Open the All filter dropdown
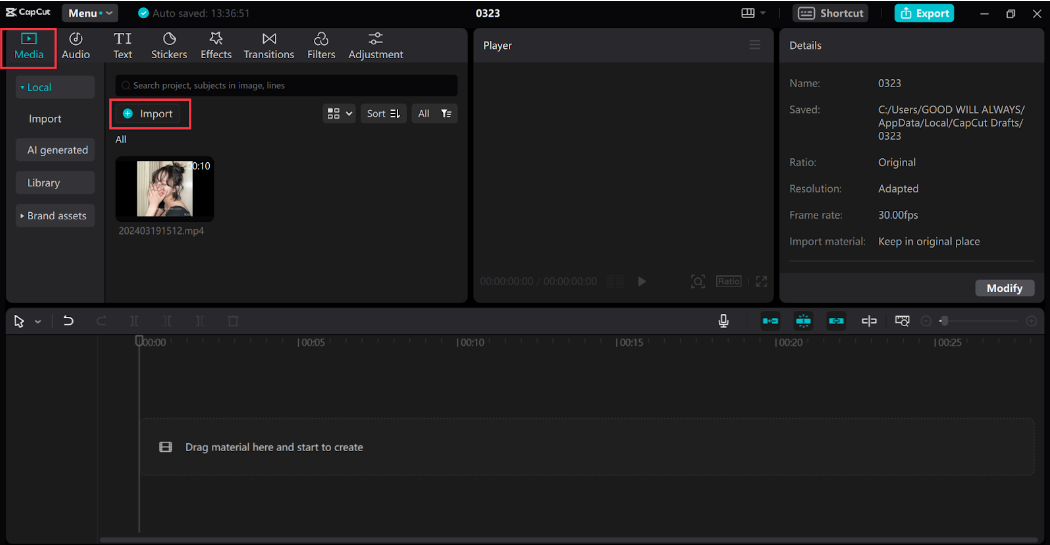This screenshot has width=1050, height=545. [x=435, y=114]
